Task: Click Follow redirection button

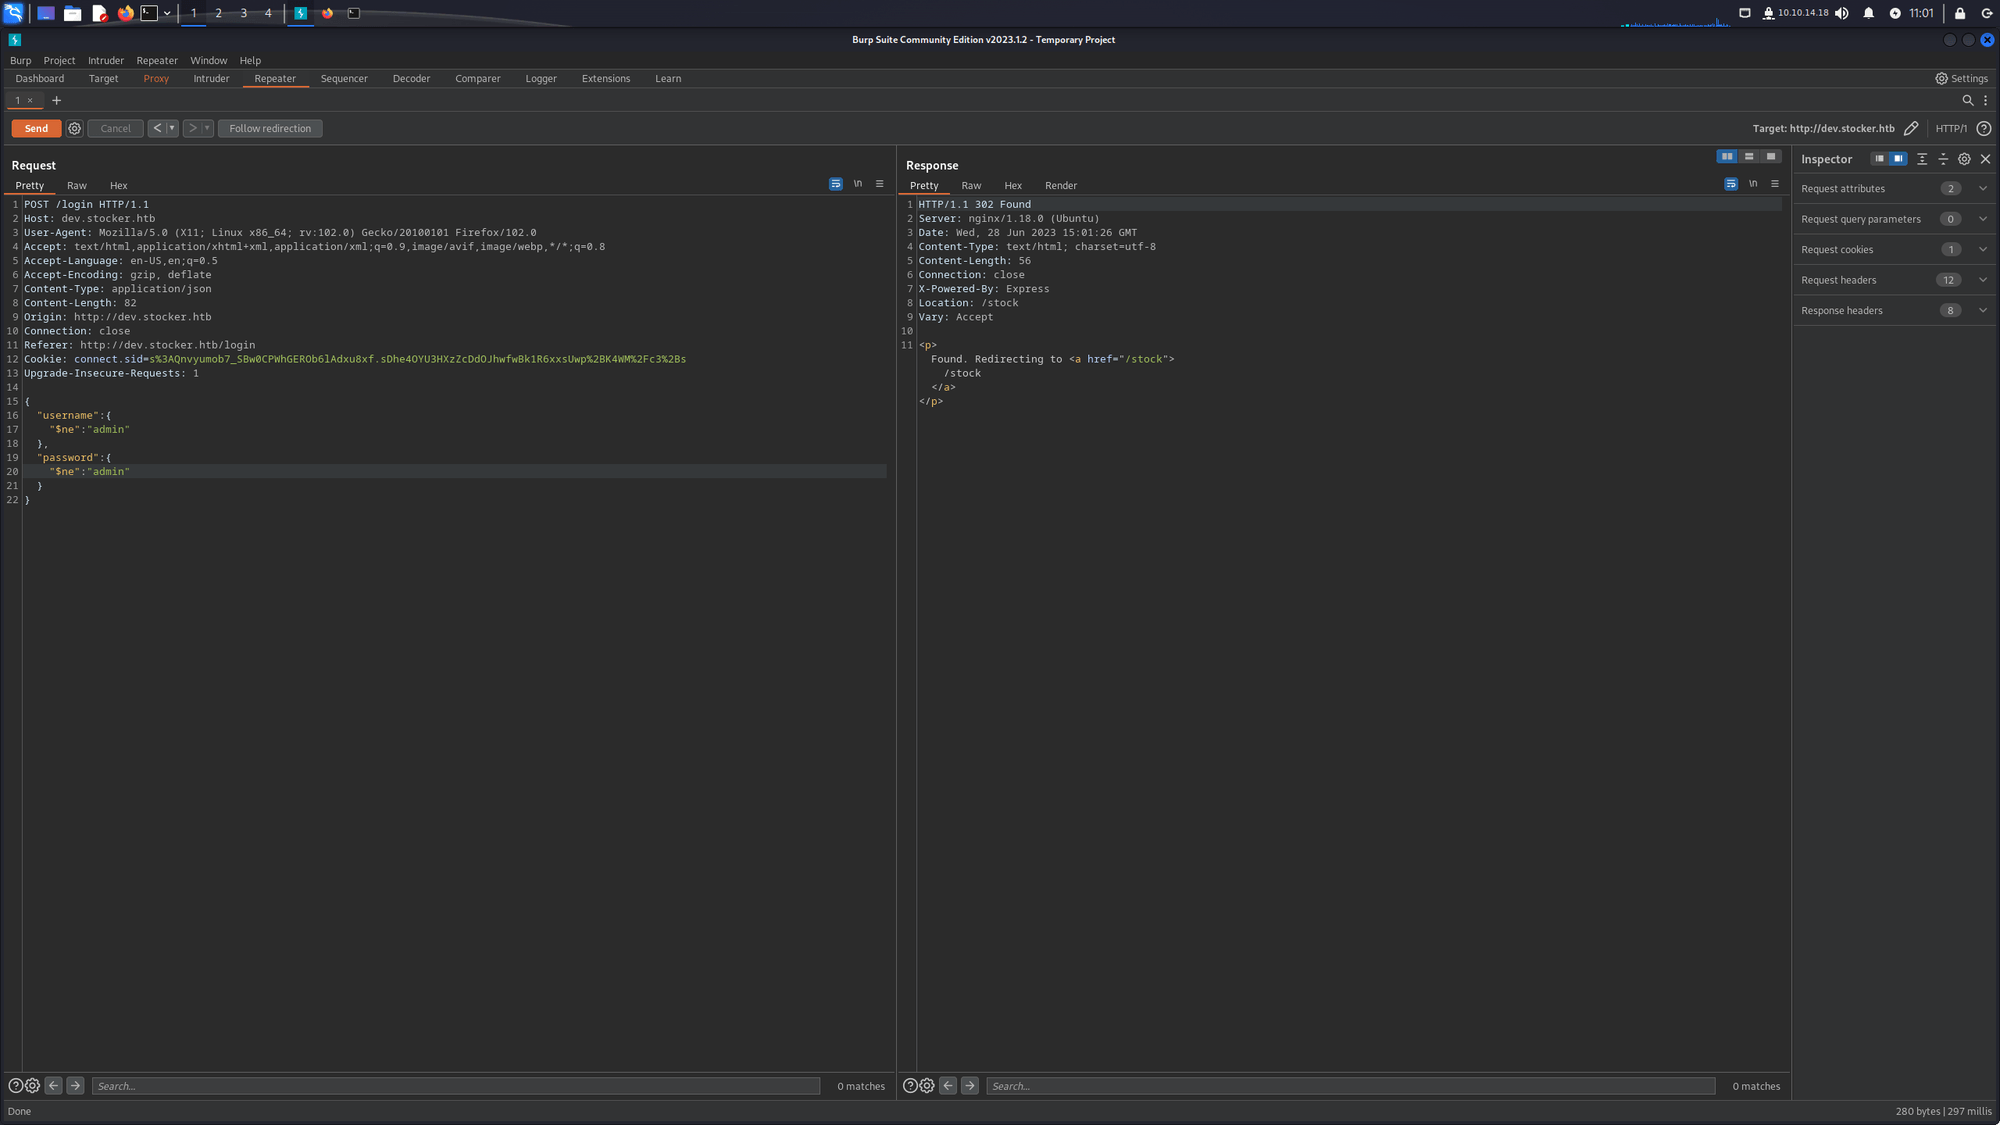Action: [x=270, y=128]
